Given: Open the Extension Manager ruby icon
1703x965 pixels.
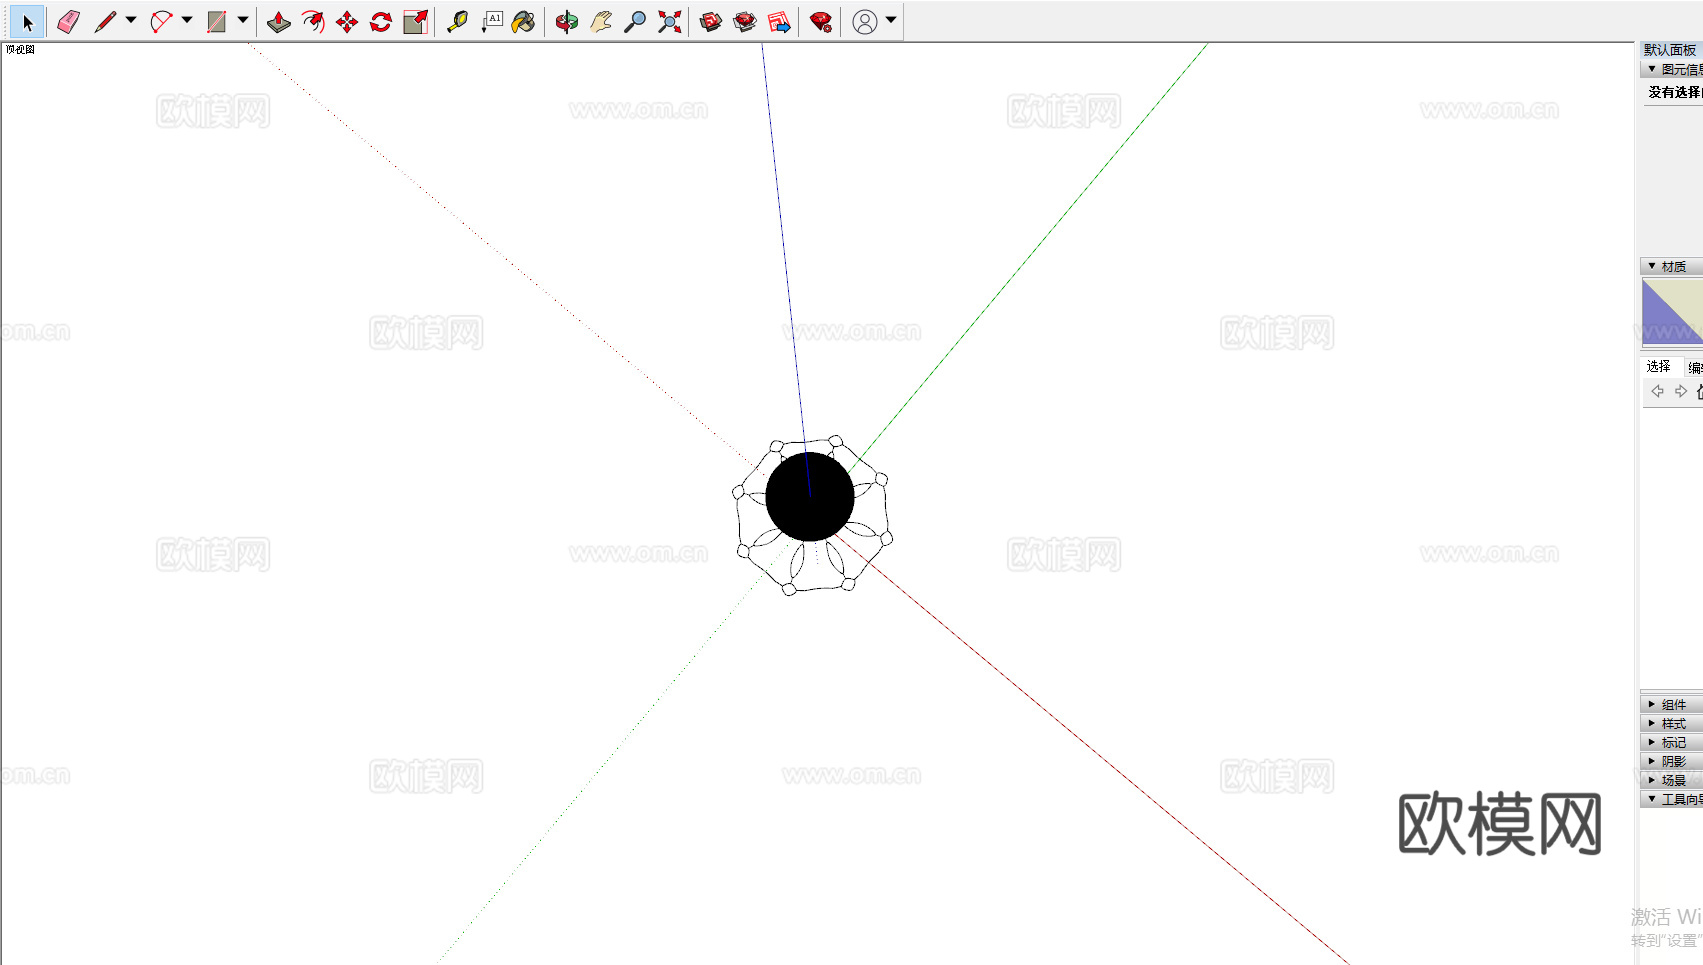Looking at the screenshot, I should [x=821, y=22].
